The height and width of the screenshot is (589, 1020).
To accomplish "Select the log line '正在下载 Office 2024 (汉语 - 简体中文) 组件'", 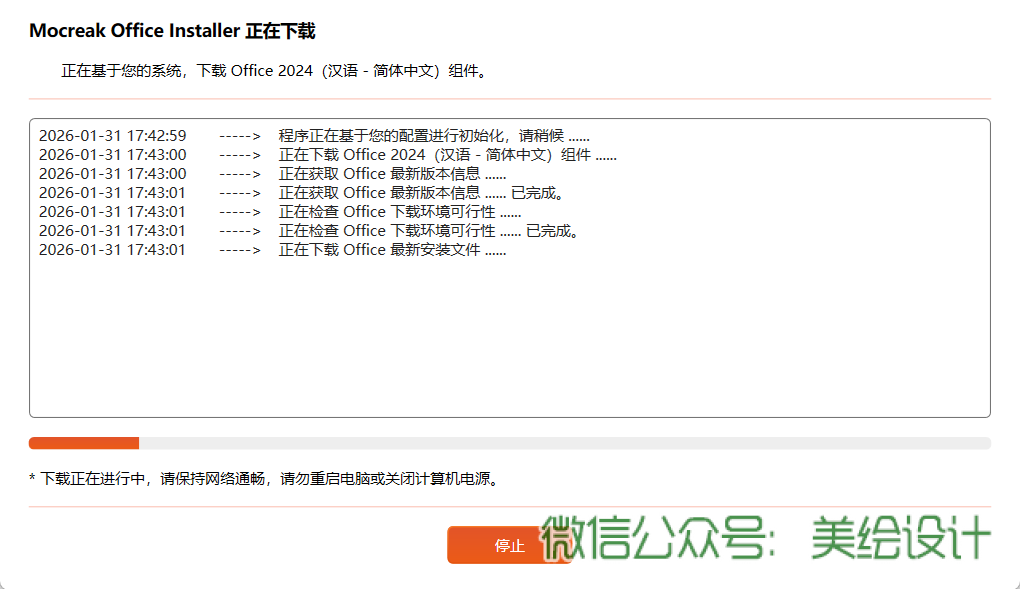I will [x=447, y=155].
